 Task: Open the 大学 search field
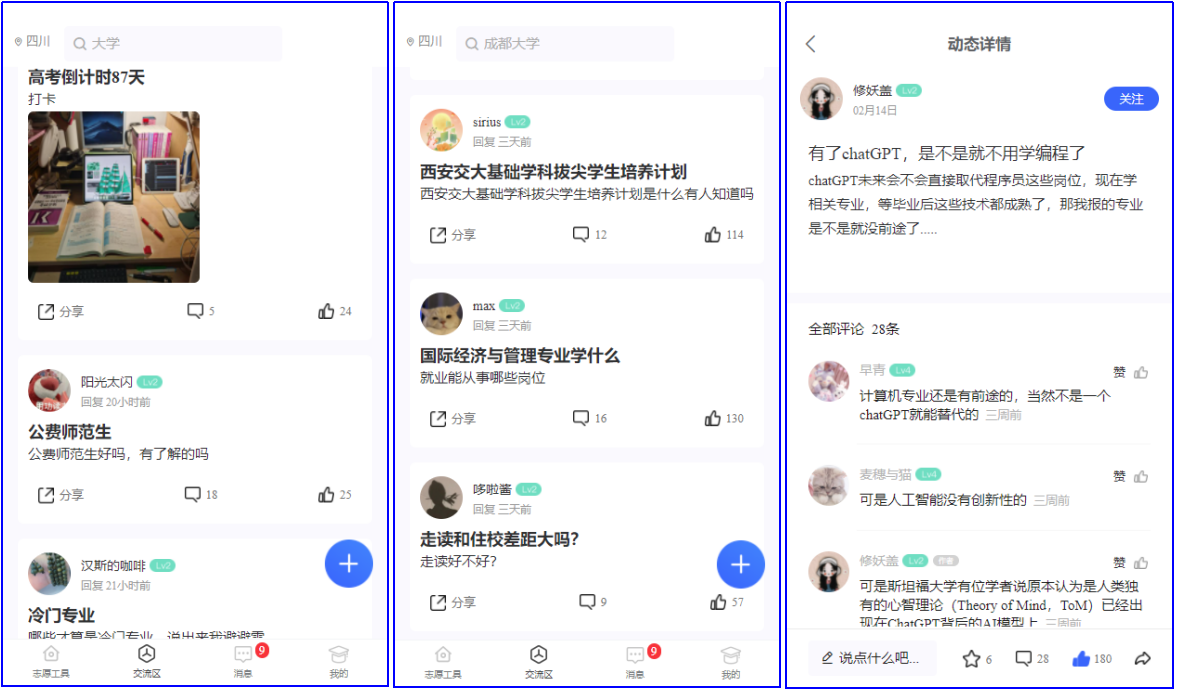(173, 44)
